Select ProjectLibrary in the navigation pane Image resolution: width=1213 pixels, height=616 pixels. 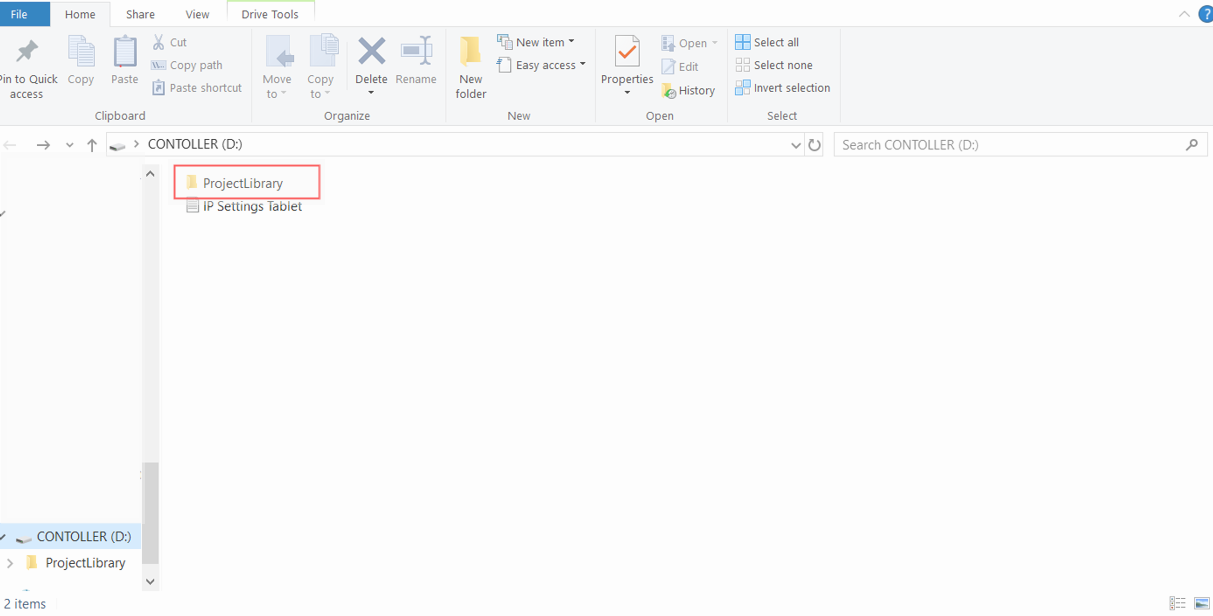(x=85, y=563)
